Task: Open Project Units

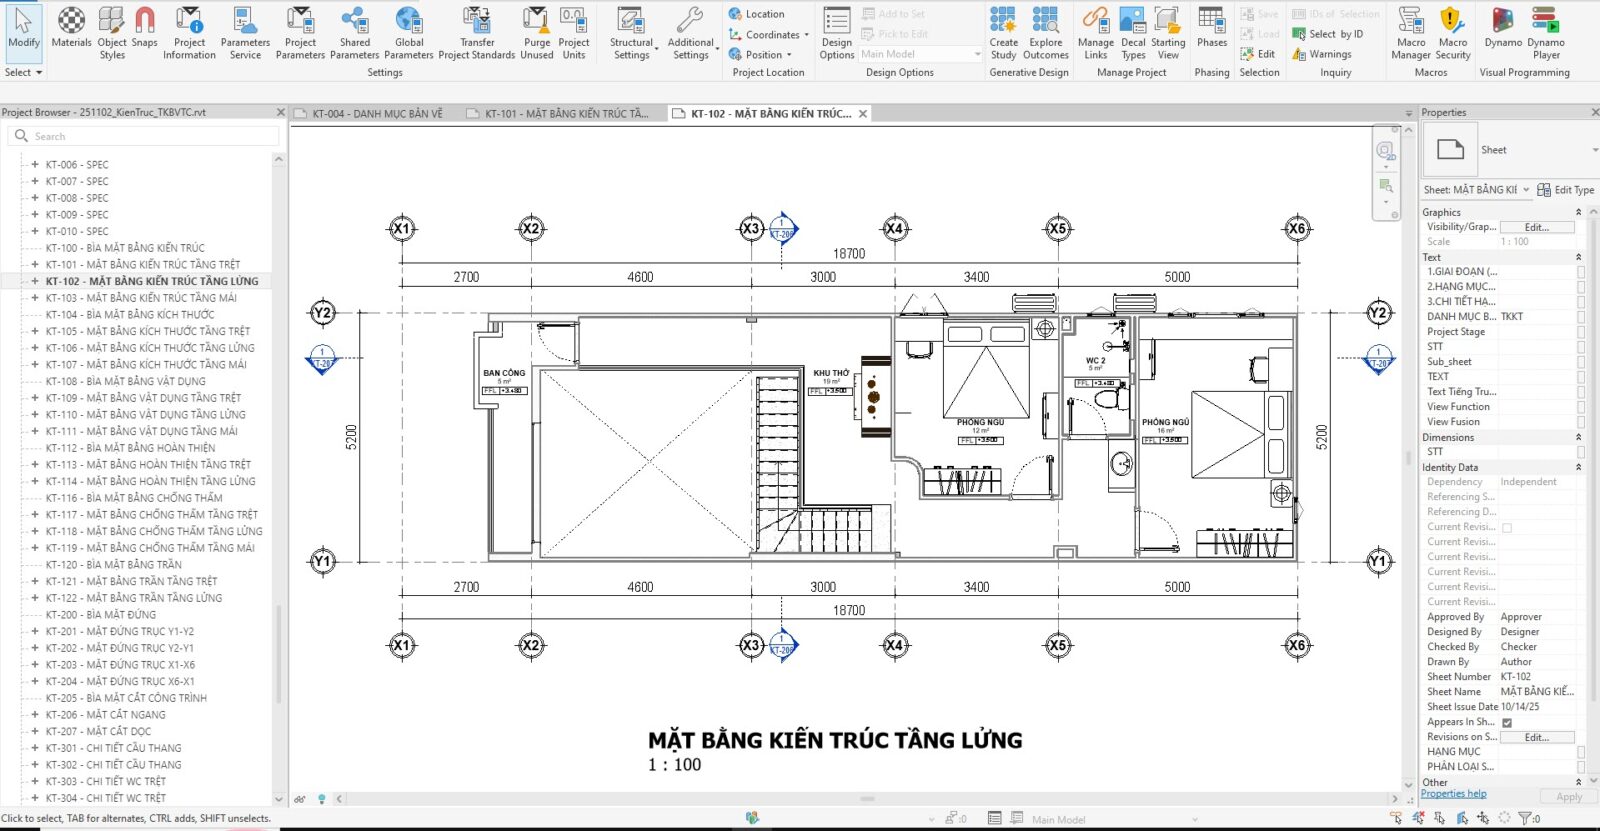Action: pos(573,33)
